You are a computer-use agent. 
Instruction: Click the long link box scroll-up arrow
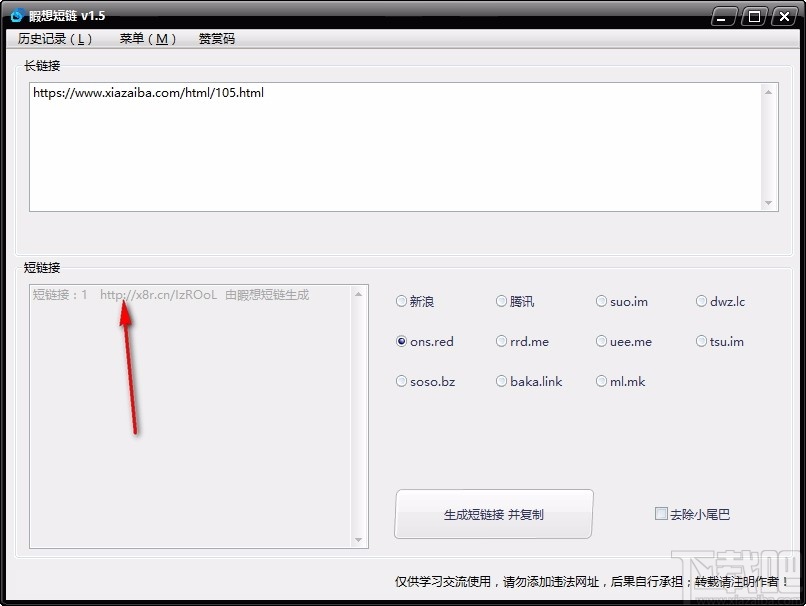point(768,92)
